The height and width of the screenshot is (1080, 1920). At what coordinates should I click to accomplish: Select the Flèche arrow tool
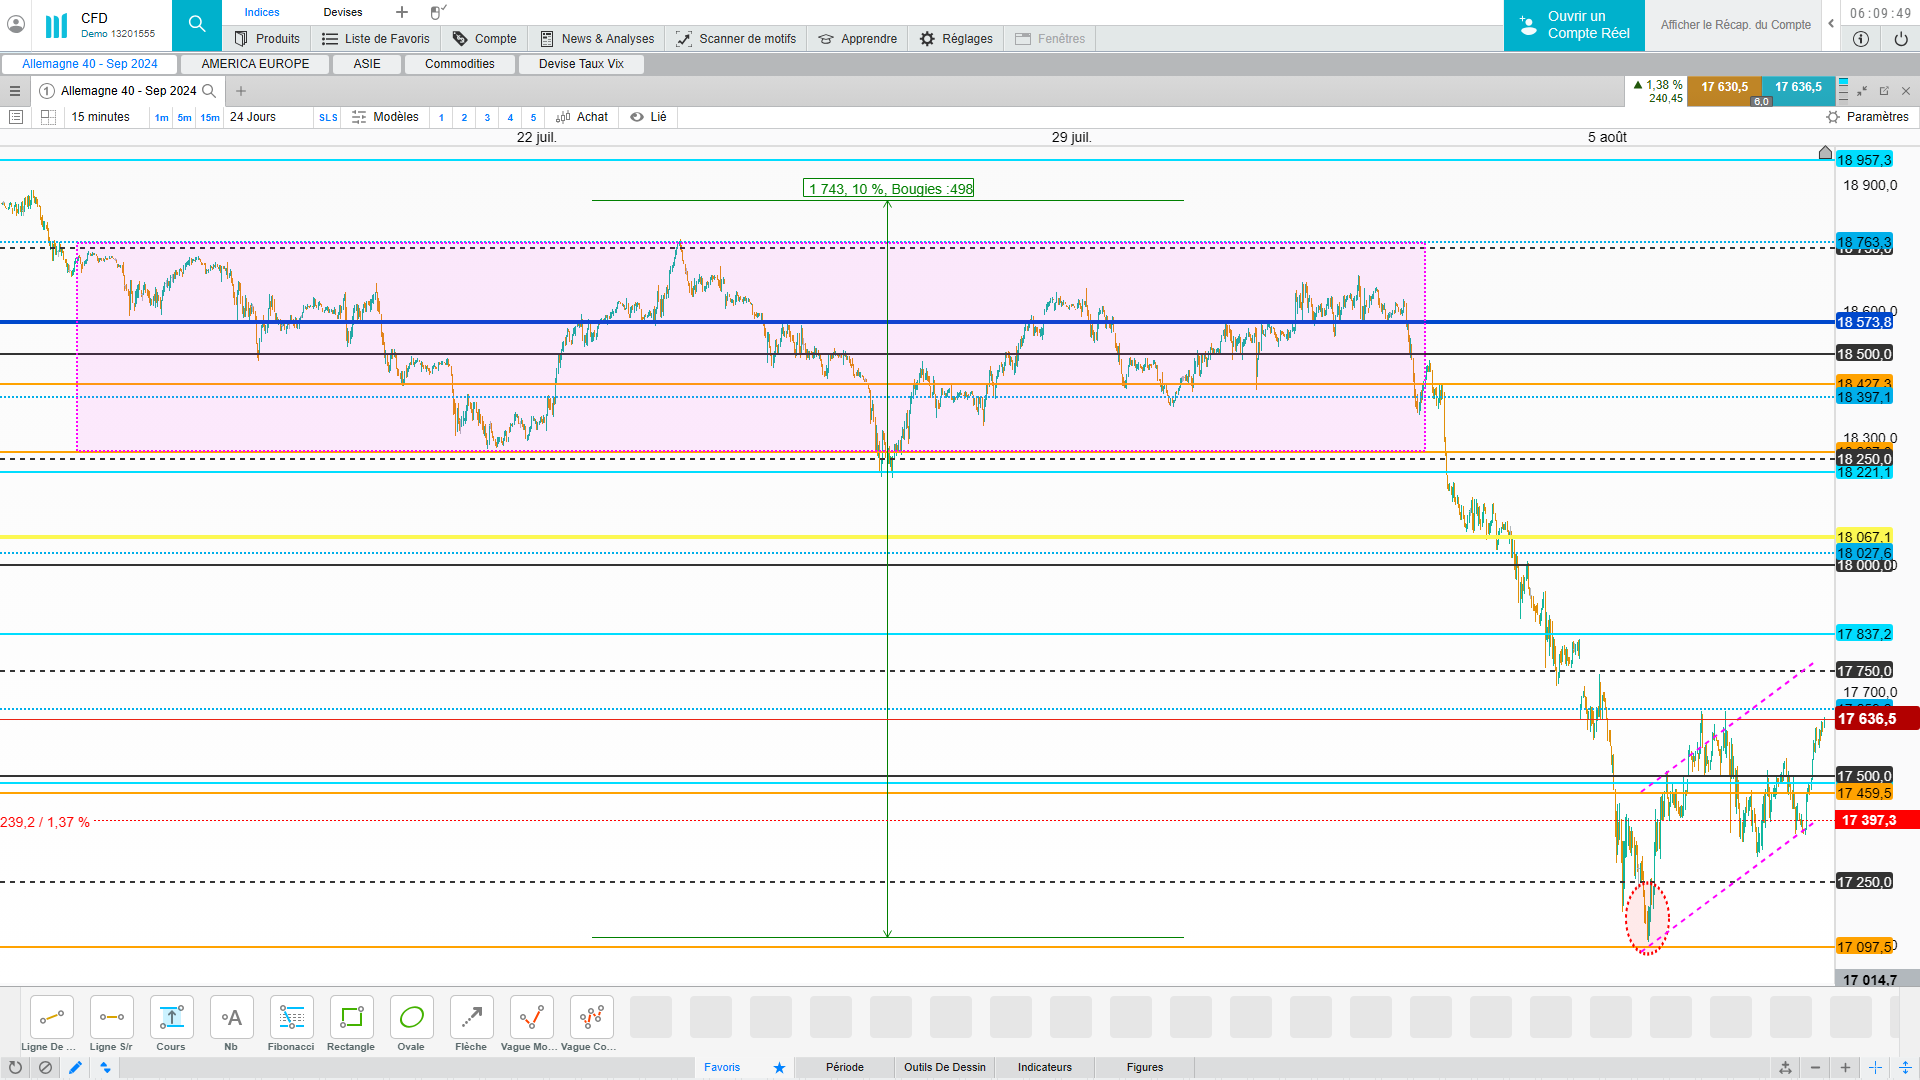pyautogui.click(x=471, y=1018)
